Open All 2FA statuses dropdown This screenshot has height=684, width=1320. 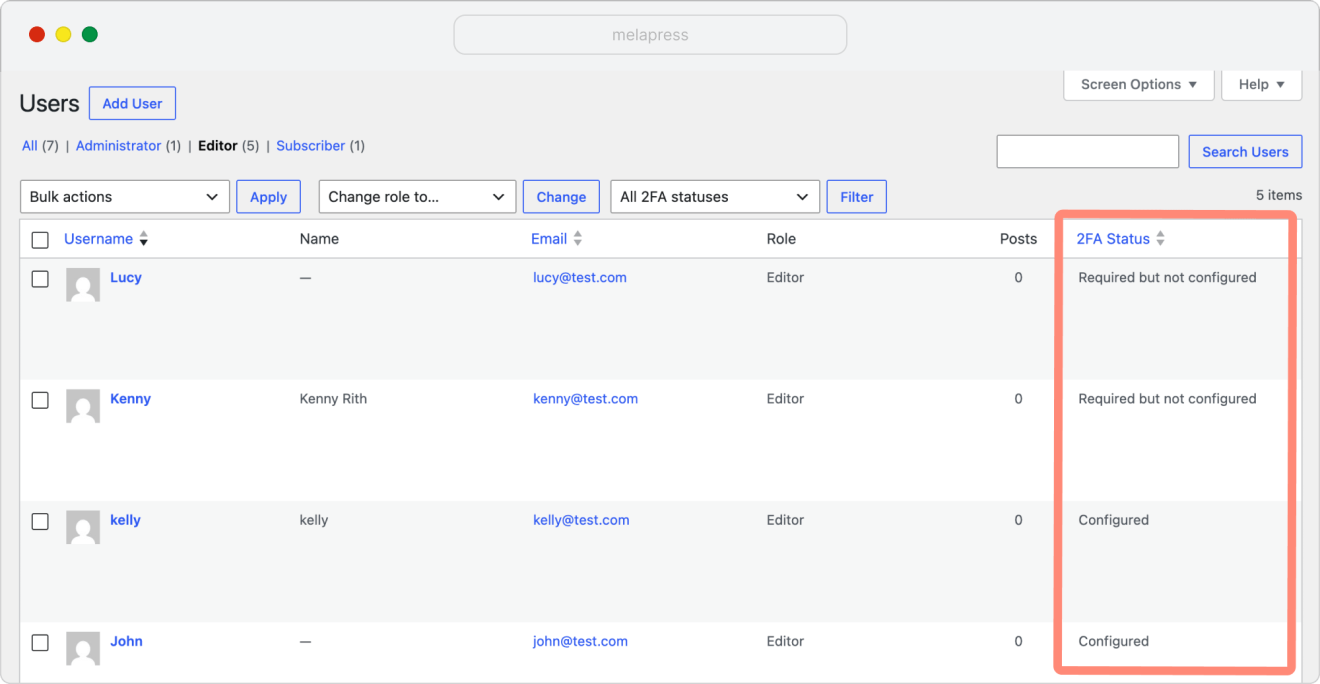tap(715, 197)
